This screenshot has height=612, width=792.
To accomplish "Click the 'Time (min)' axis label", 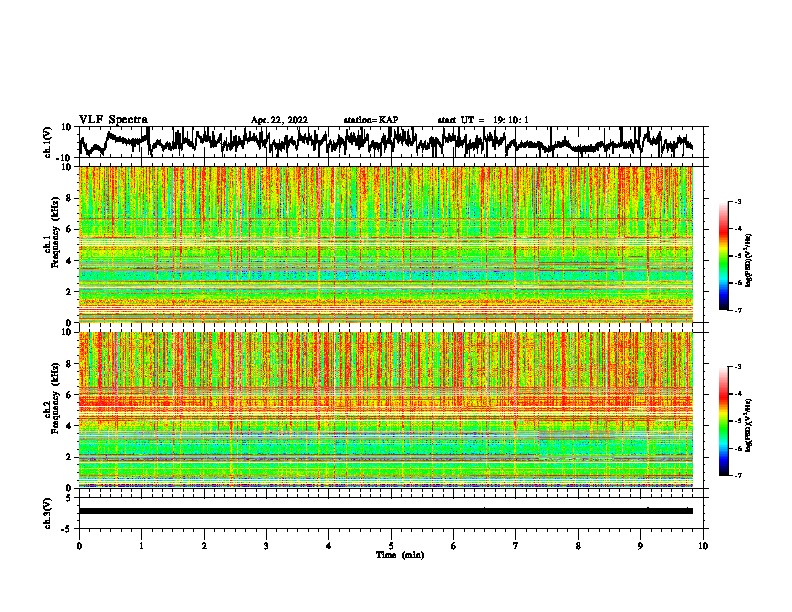I will [x=400, y=555].
